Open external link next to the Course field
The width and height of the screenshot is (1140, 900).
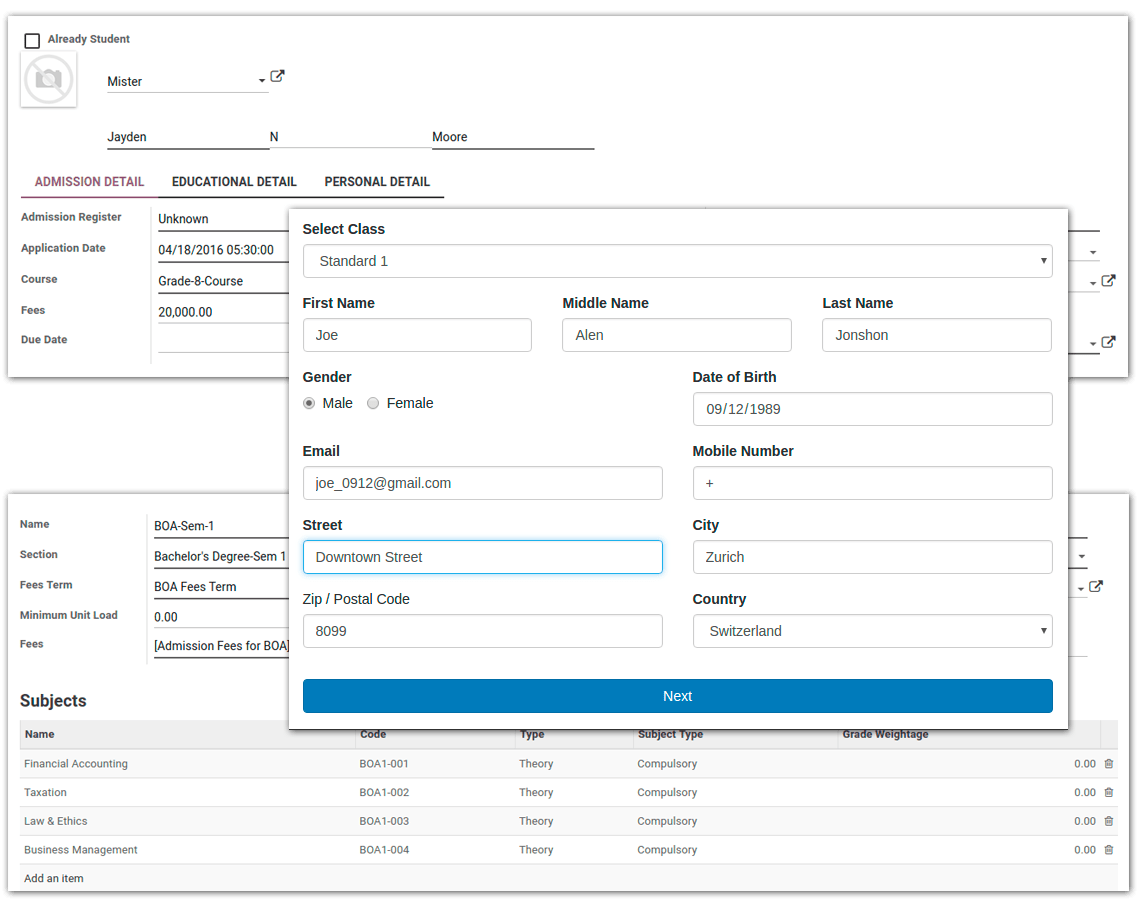[1110, 281]
